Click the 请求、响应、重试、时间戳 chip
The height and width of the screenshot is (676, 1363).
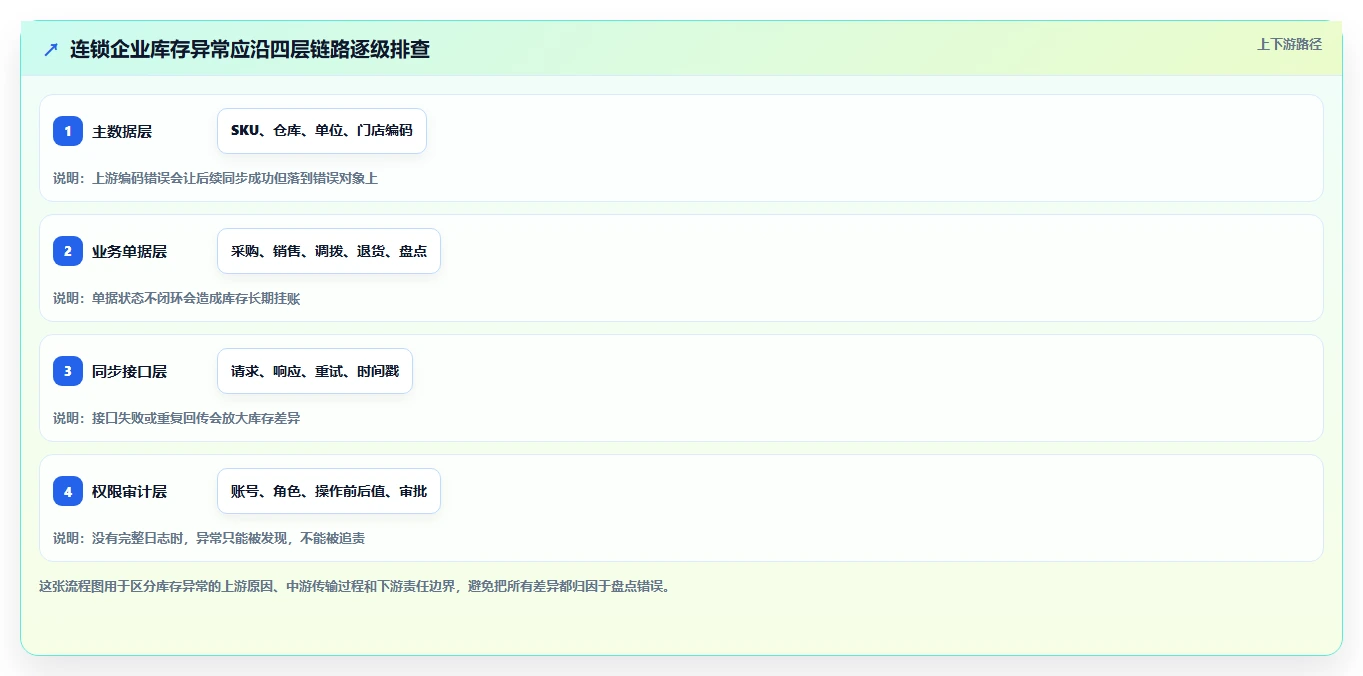315,371
